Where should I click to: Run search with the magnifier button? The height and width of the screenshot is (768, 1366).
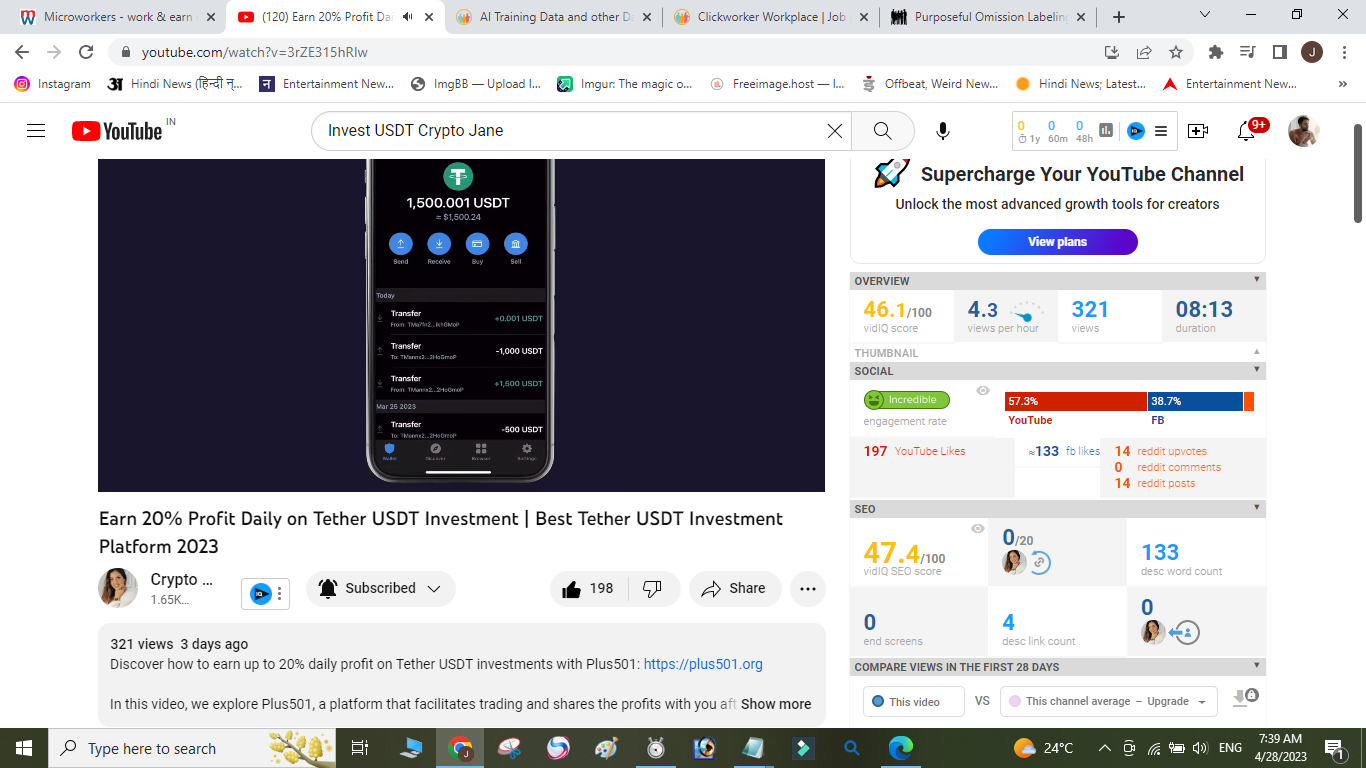pyautogui.click(x=882, y=131)
